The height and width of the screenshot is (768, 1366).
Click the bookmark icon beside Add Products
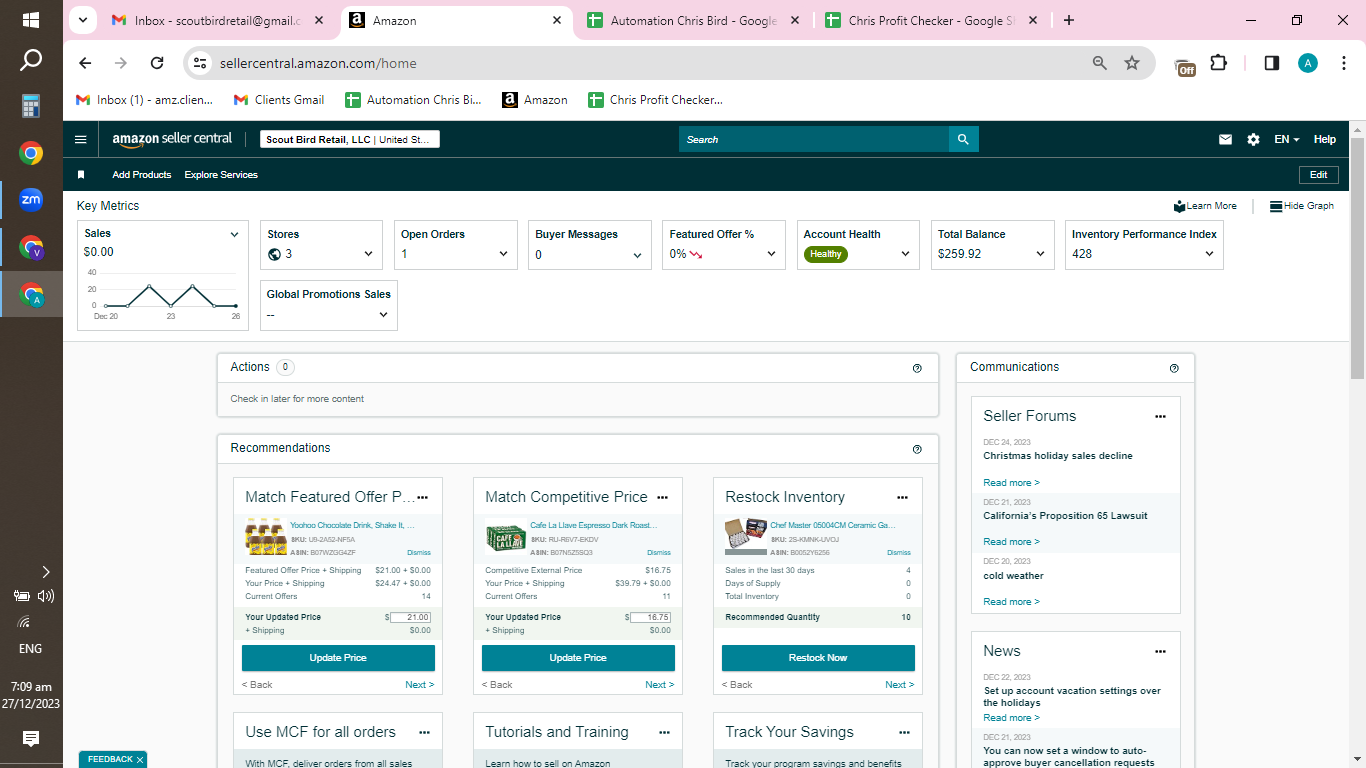click(x=81, y=175)
